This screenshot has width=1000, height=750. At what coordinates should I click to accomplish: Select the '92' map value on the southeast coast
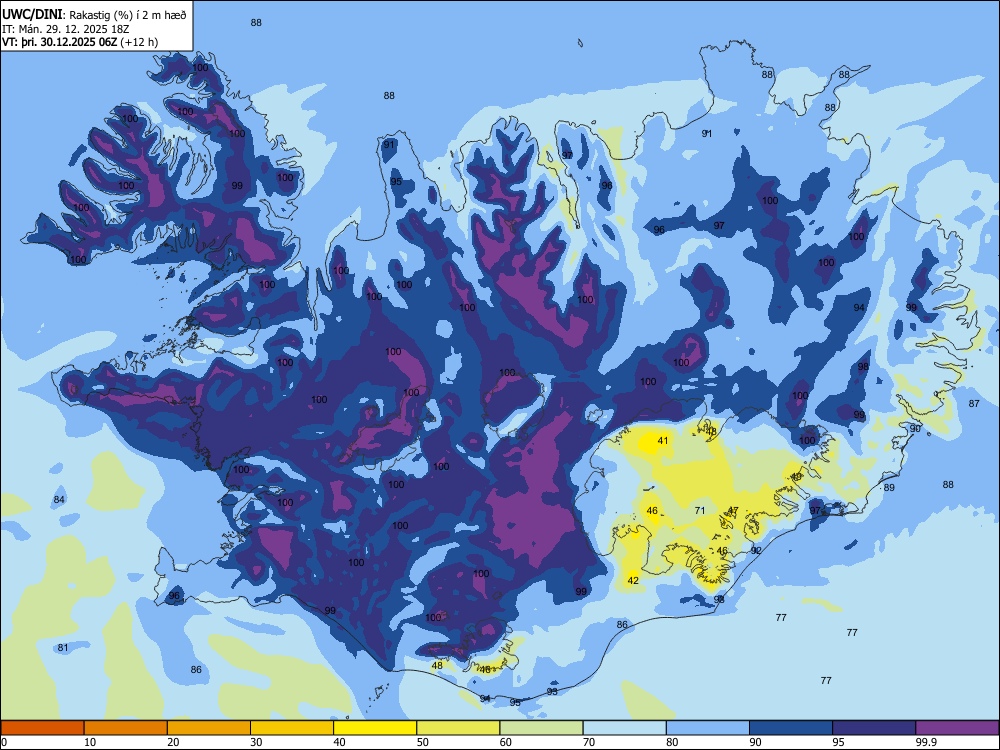click(756, 550)
